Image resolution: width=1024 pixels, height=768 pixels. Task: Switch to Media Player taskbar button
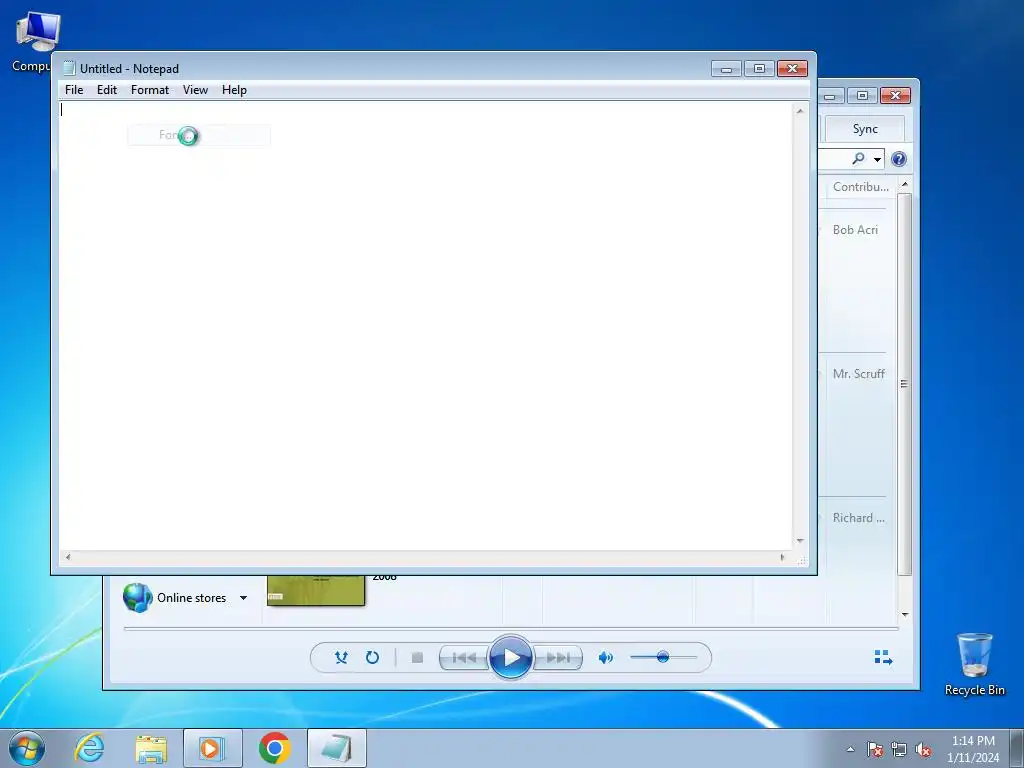tap(212, 748)
